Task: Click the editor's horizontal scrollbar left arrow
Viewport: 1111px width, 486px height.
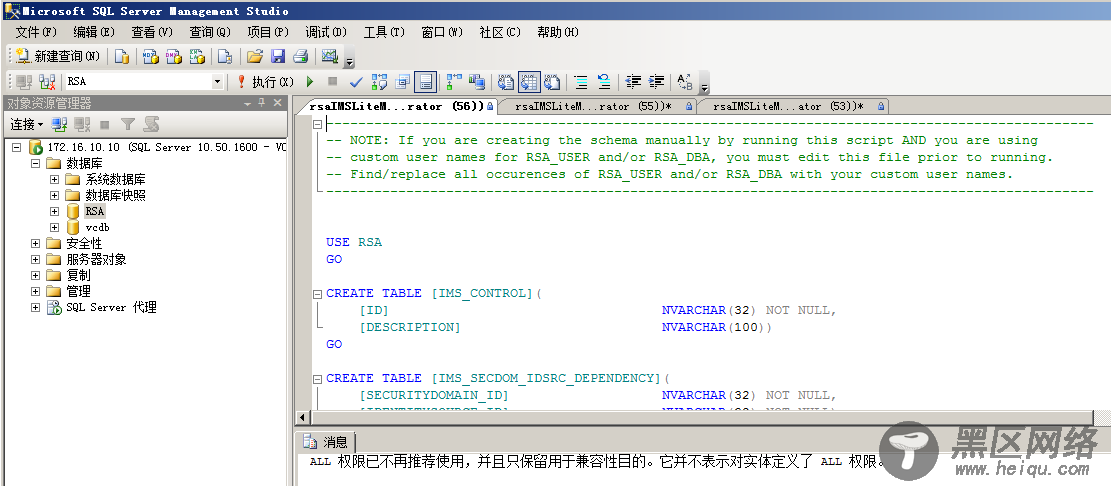Action: (303, 418)
